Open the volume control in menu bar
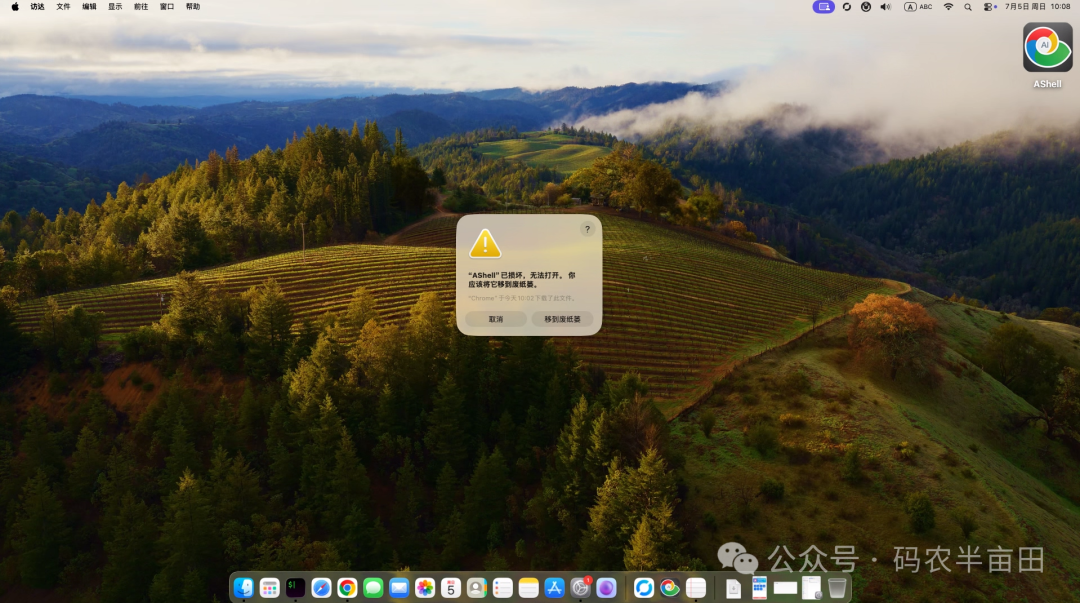The width and height of the screenshot is (1080, 603). click(885, 7)
